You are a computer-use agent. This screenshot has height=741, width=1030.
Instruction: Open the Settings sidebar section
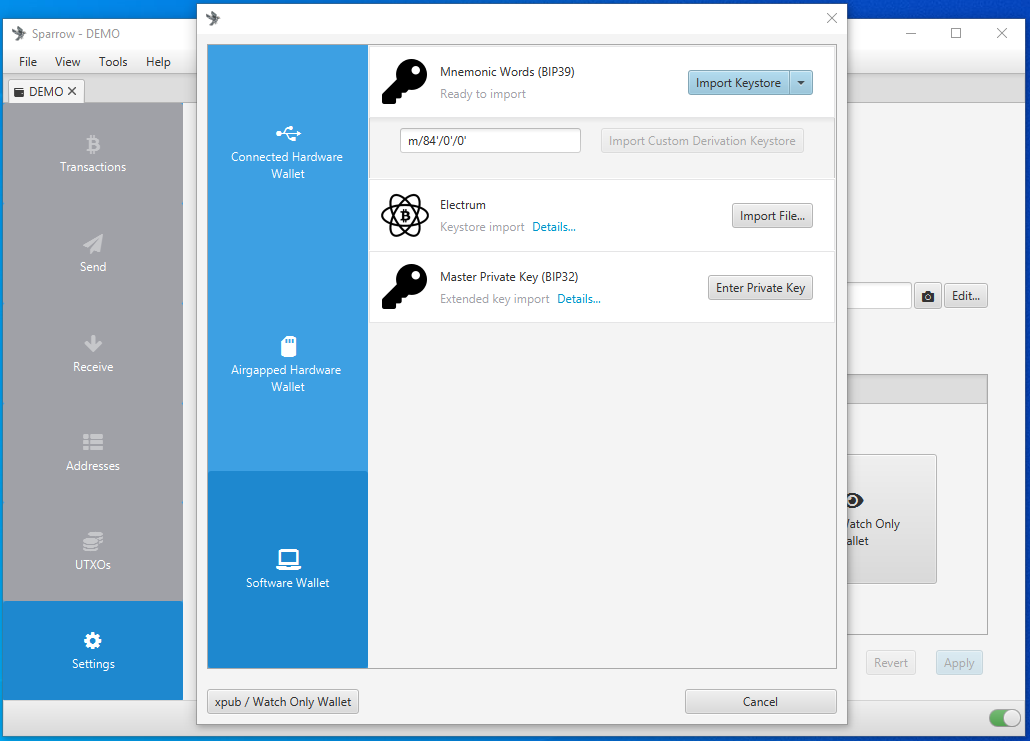[x=93, y=650]
